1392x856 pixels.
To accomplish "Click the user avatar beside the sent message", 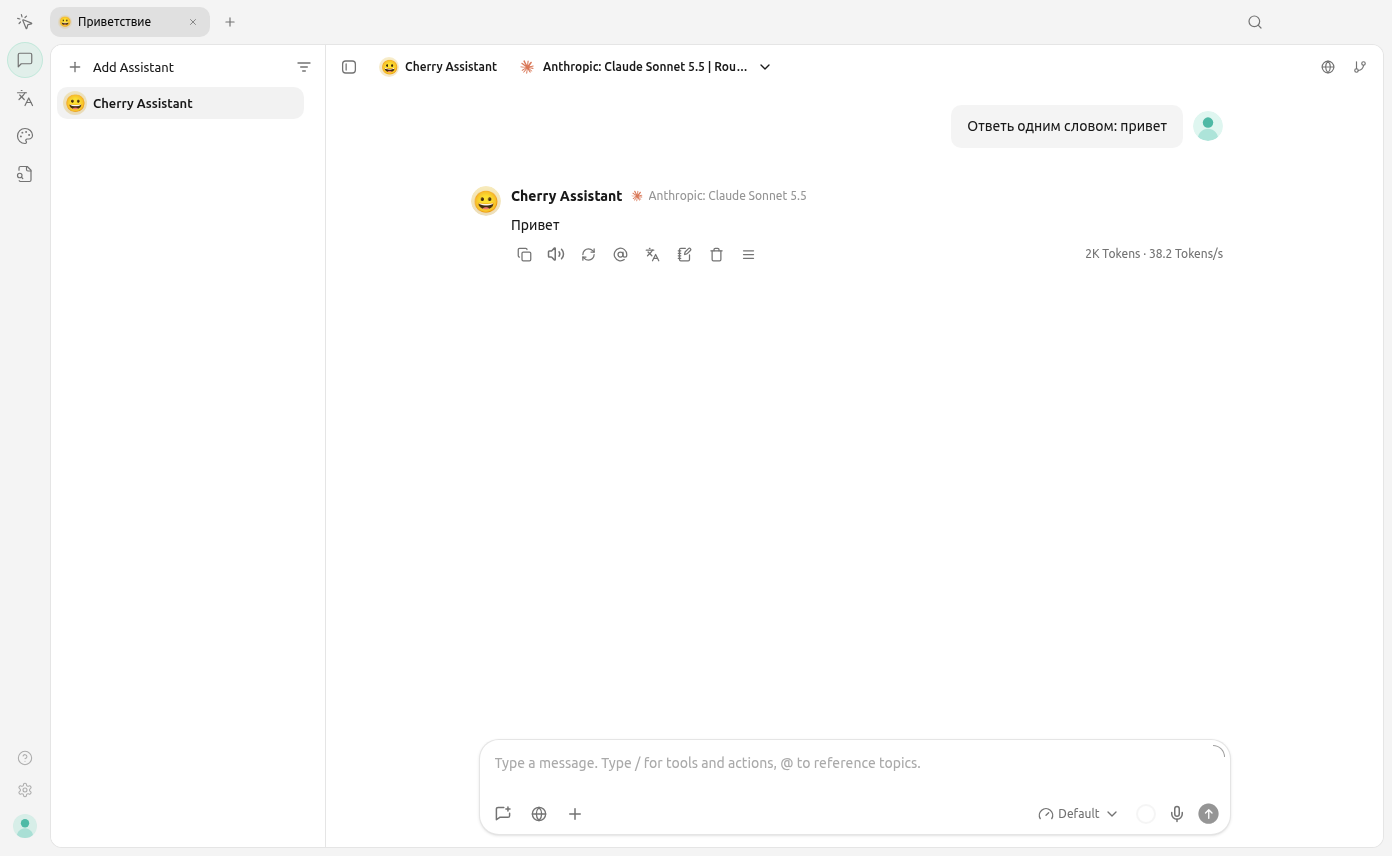I will pos(1208,126).
